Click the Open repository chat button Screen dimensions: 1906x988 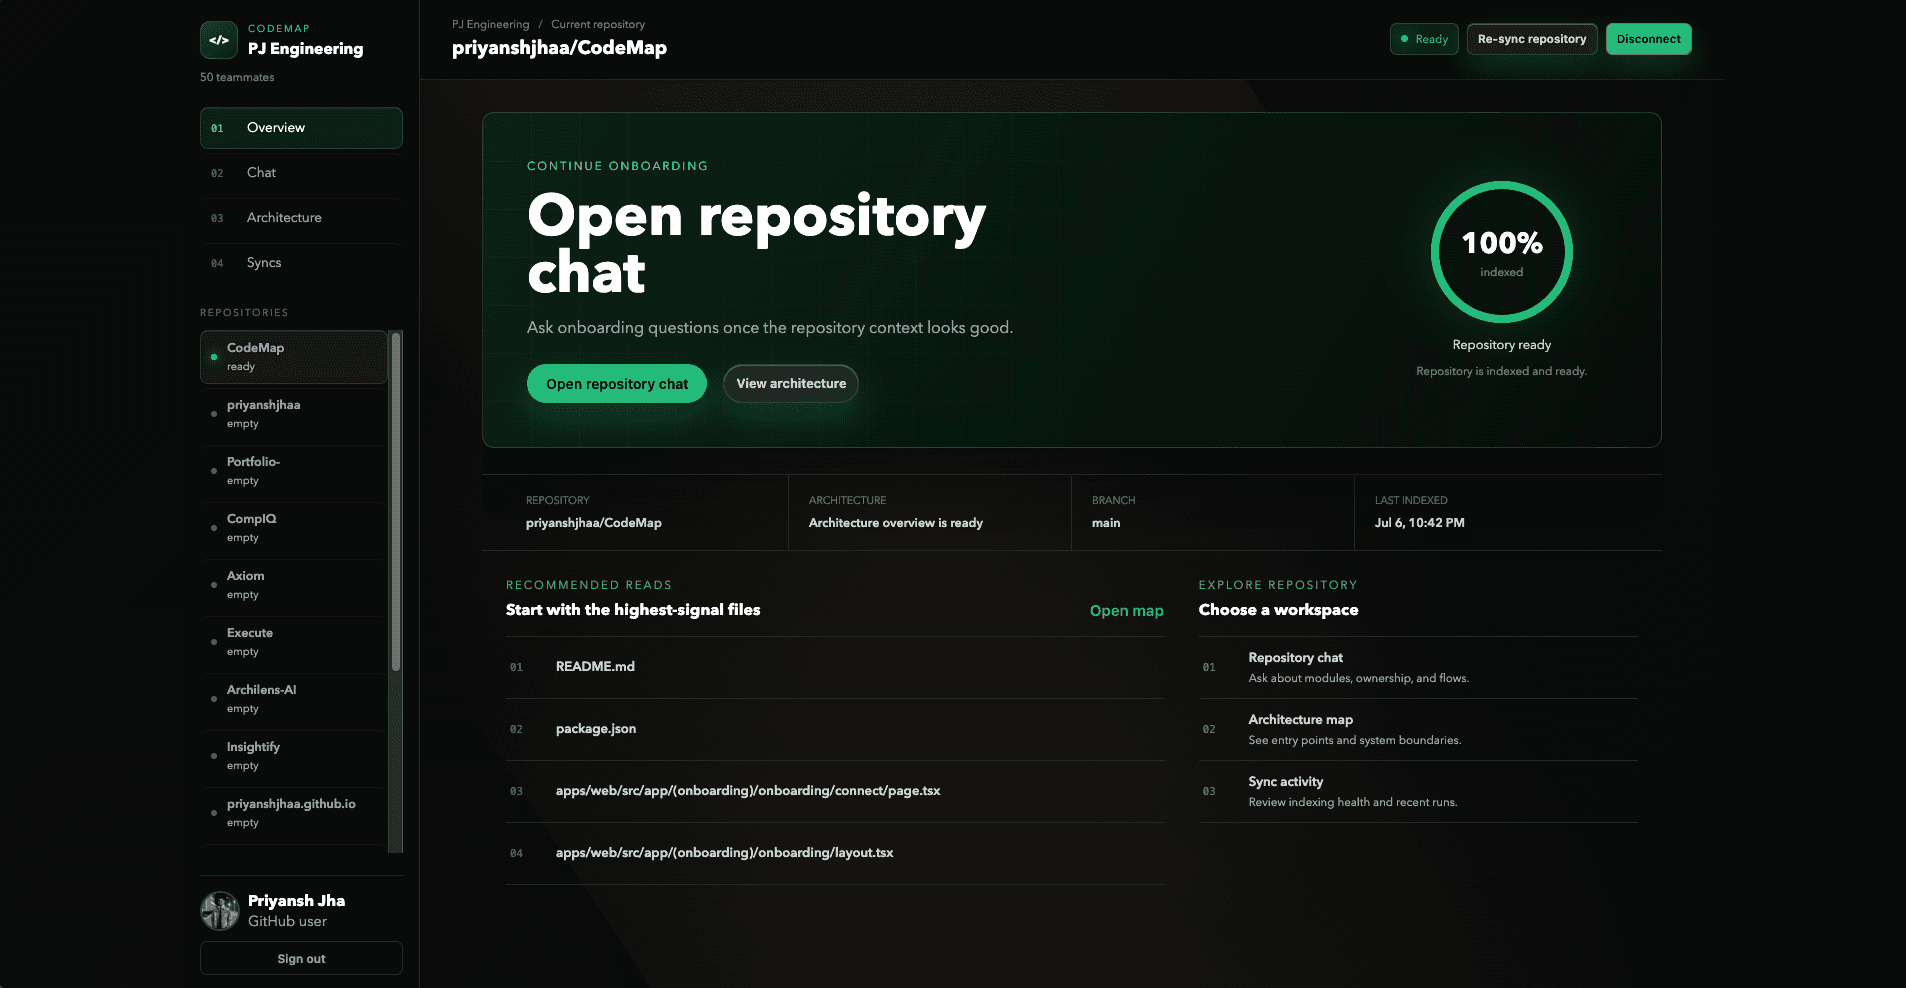click(617, 384)
